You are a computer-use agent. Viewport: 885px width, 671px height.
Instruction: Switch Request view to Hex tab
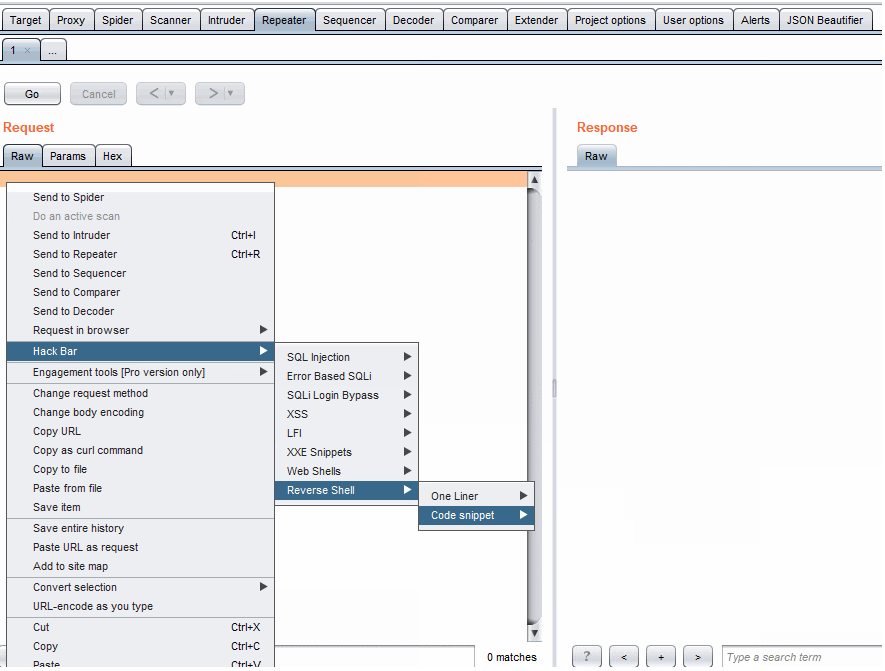(x=112, y=156)
